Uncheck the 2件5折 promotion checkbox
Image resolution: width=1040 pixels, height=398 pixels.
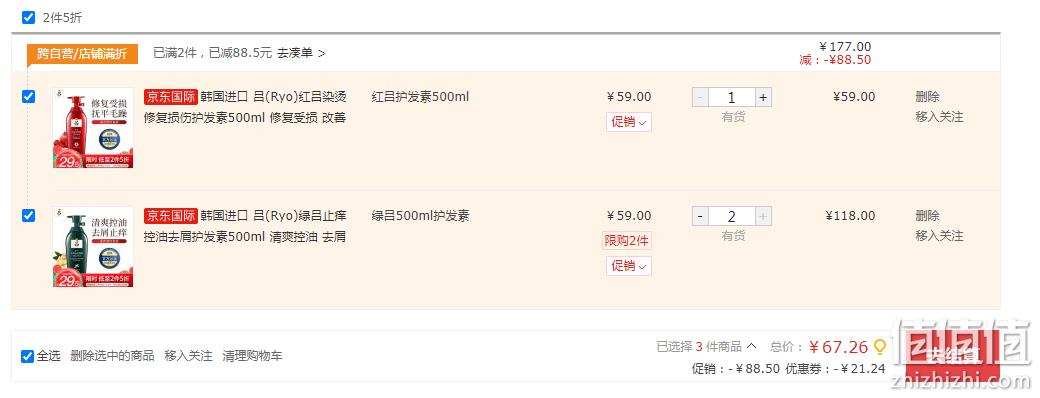(x=29, y=17)
